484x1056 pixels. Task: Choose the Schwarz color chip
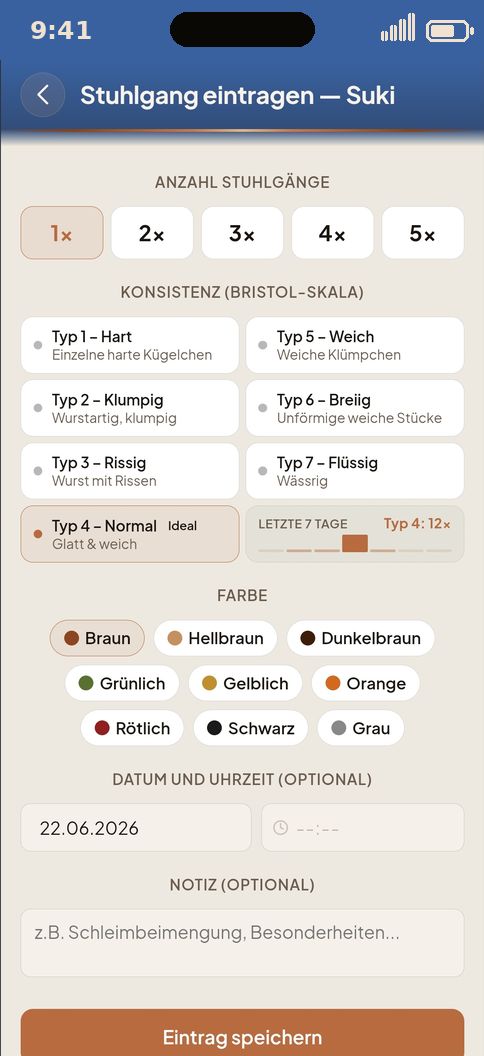(251, 728)
